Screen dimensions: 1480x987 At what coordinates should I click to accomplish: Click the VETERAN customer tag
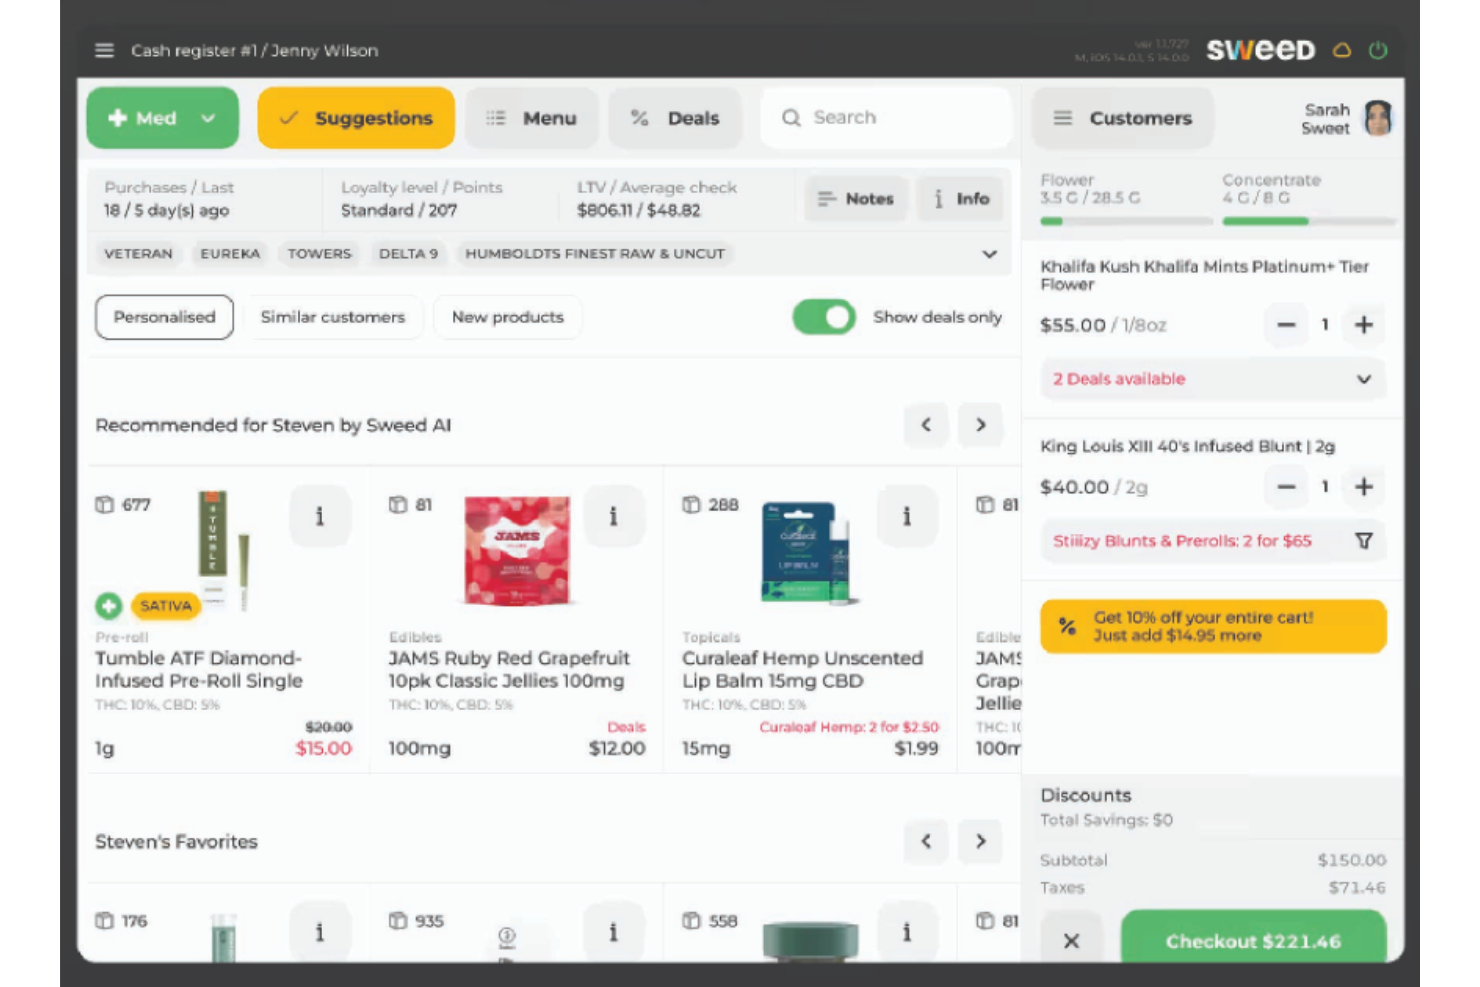pyautogui.click(x=138, y=254)
